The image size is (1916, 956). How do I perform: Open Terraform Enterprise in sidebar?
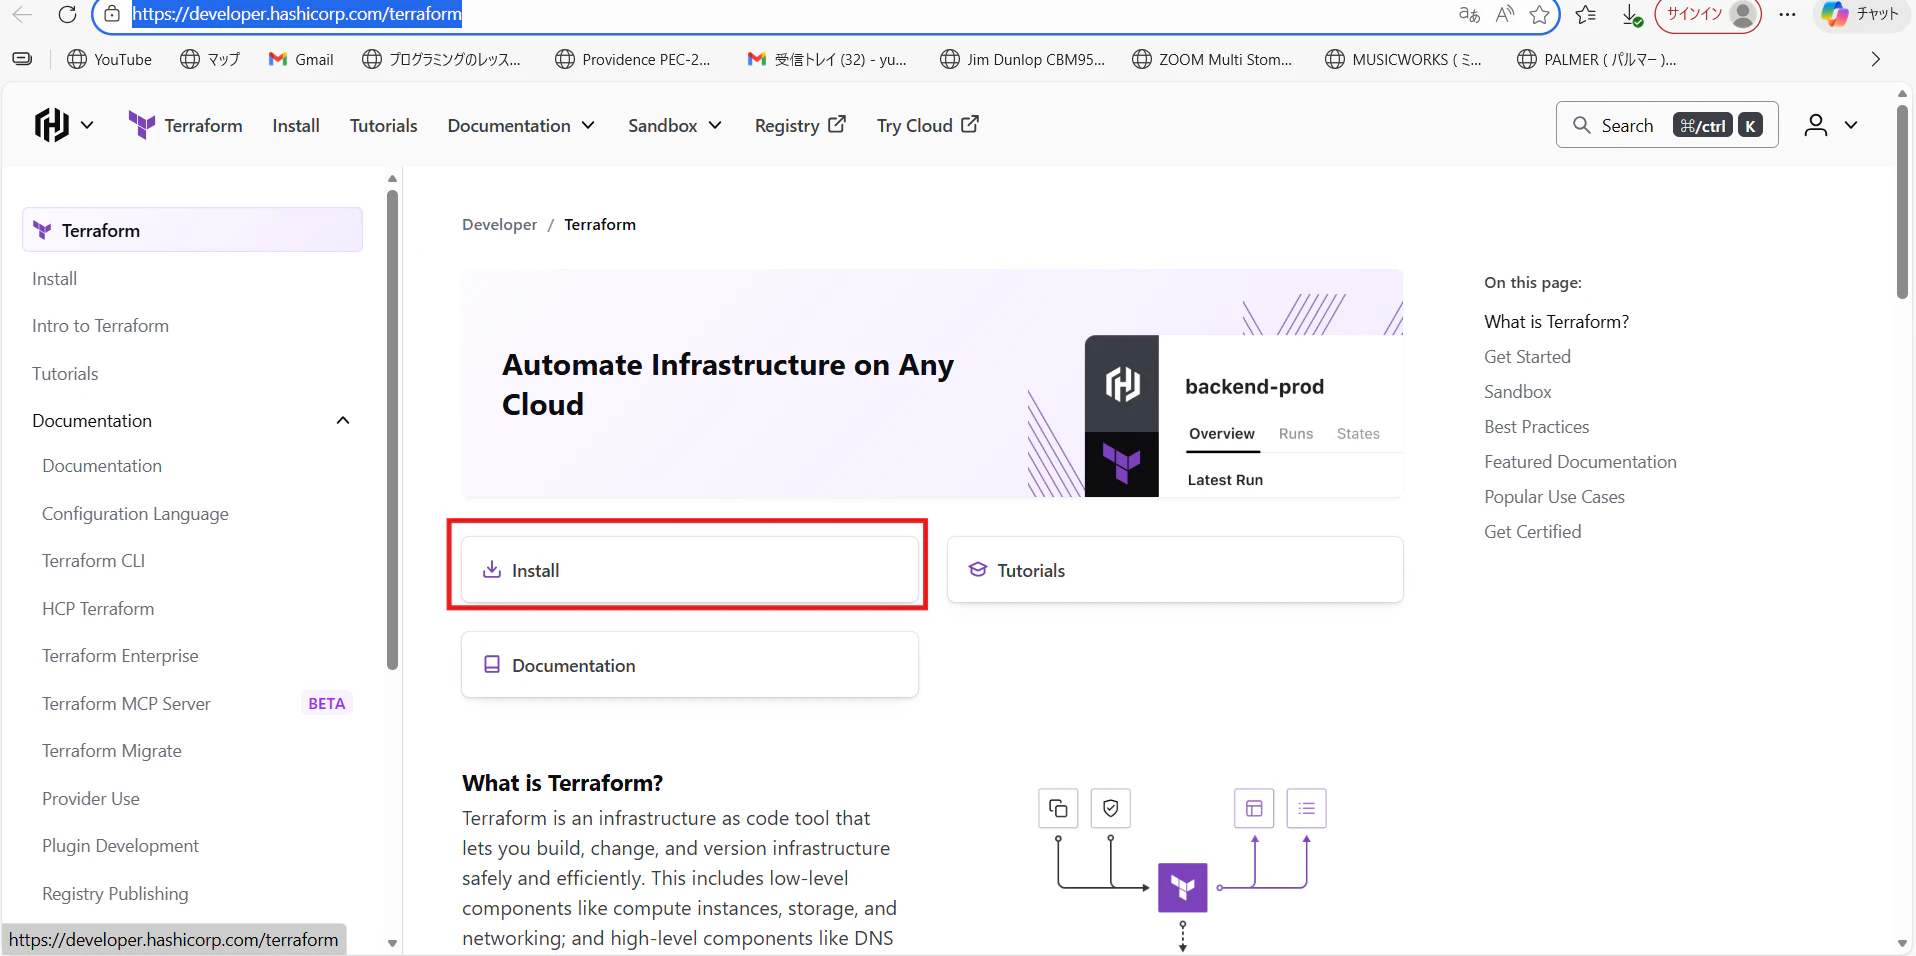pyautogui.click(x=120, y=656)
